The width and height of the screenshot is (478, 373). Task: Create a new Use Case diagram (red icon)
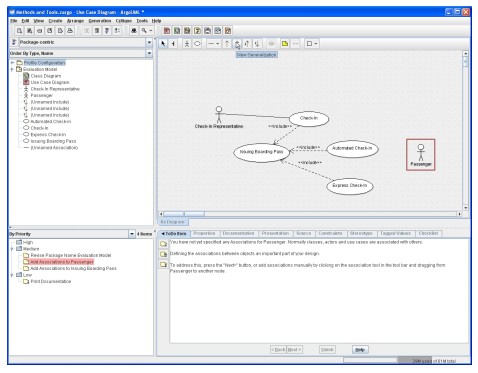click(167, 31)
